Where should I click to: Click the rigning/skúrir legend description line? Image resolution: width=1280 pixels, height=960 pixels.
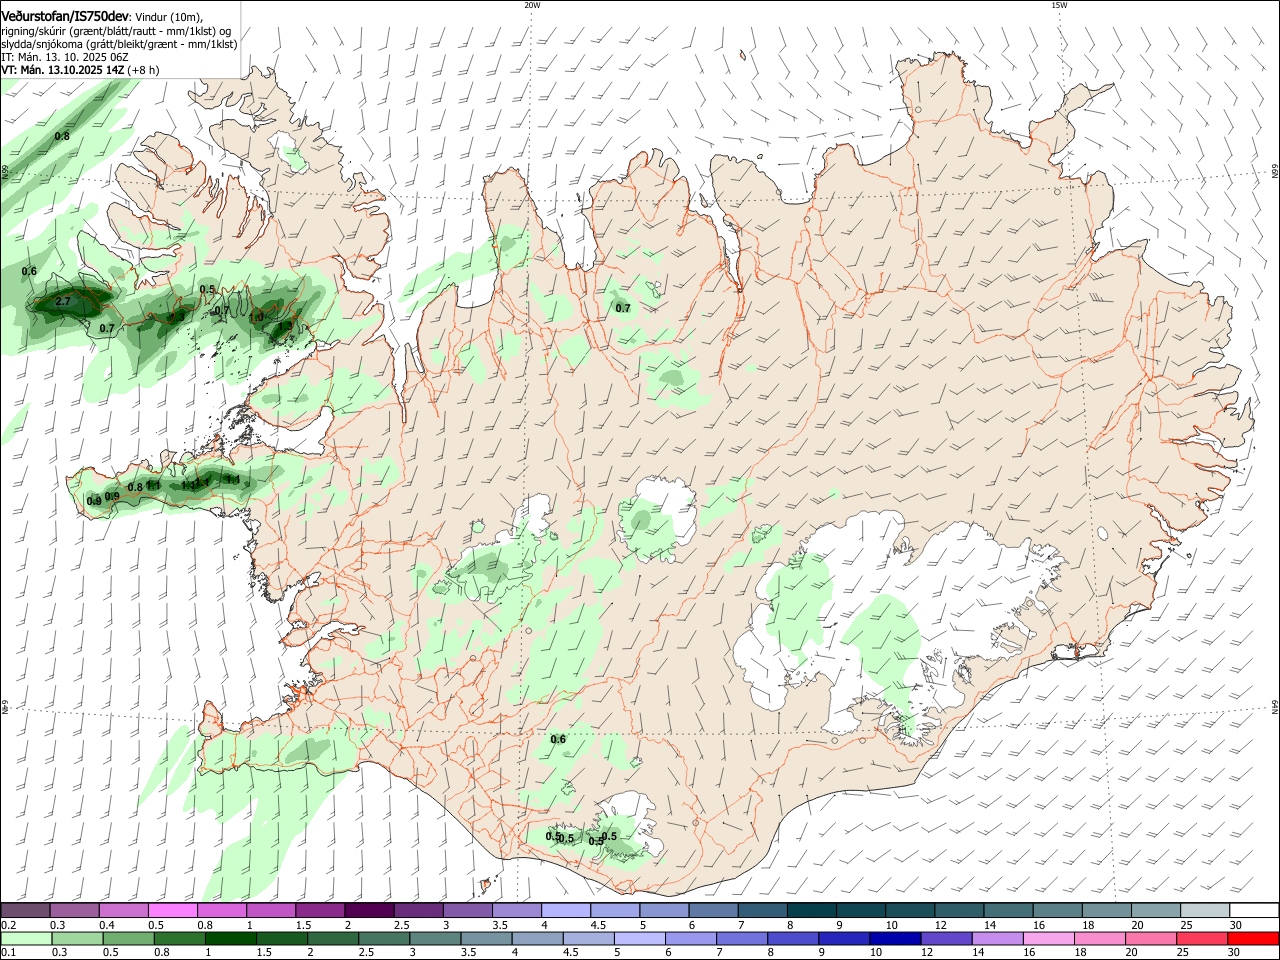point(116,31)
